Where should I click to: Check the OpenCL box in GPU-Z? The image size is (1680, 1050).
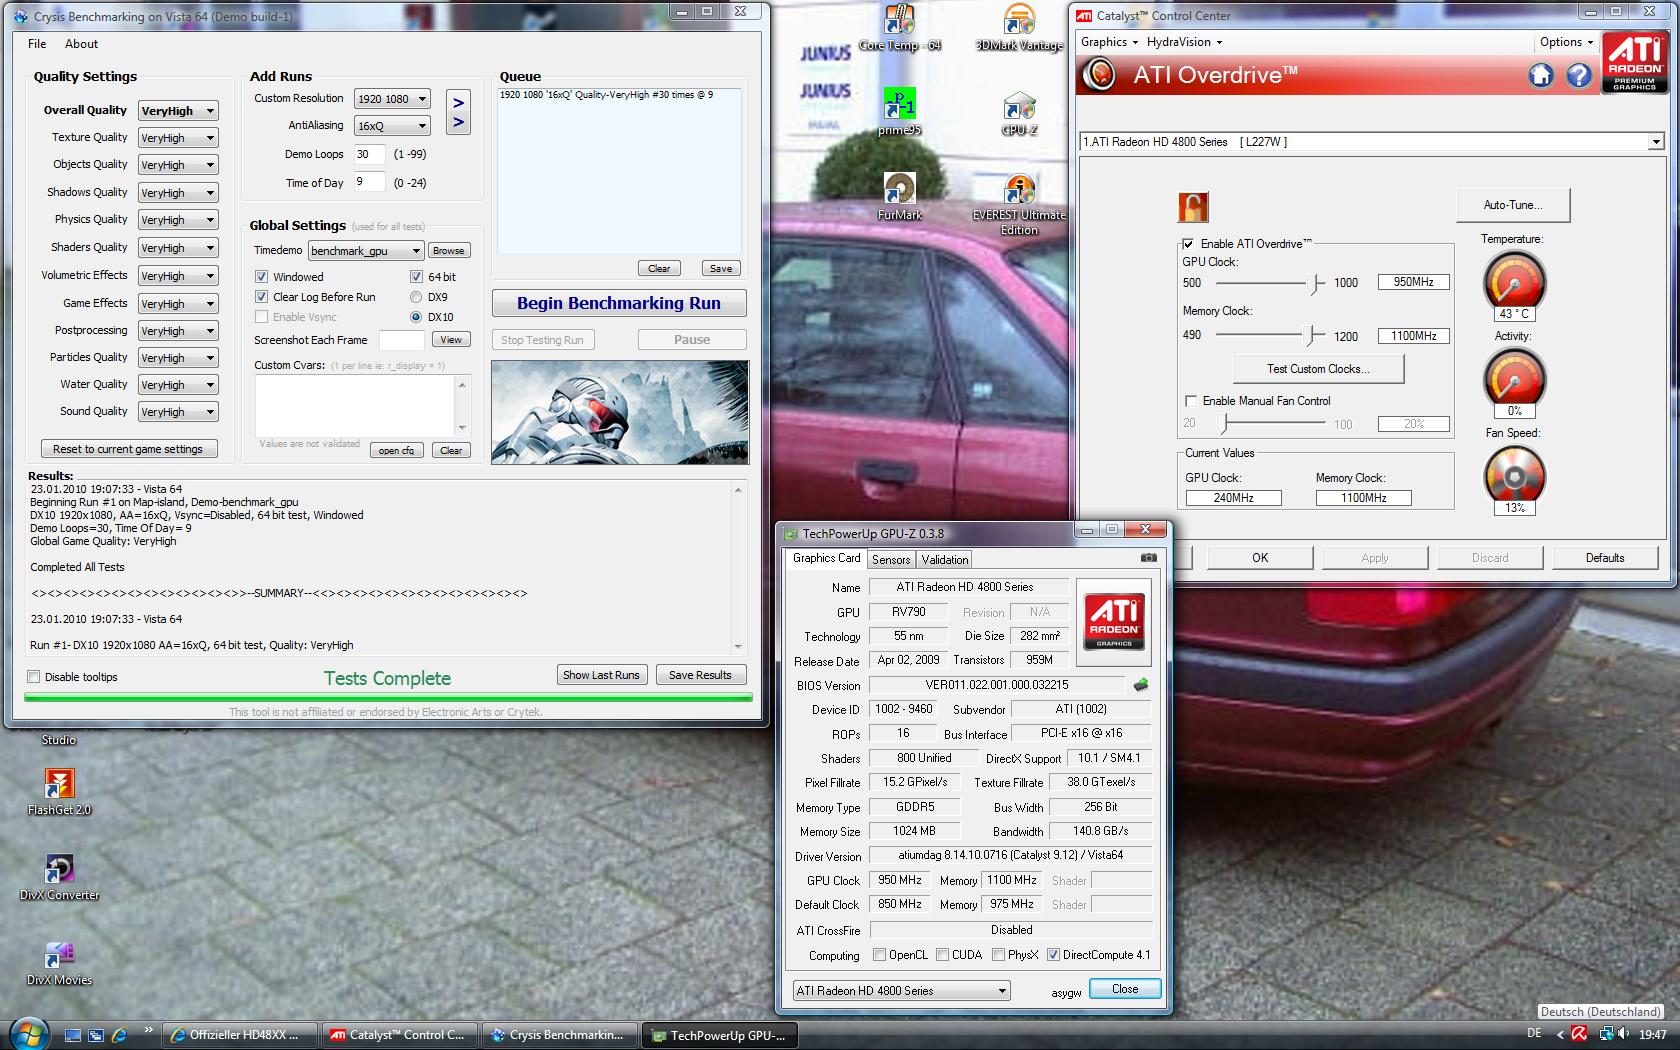coord(880,955)
